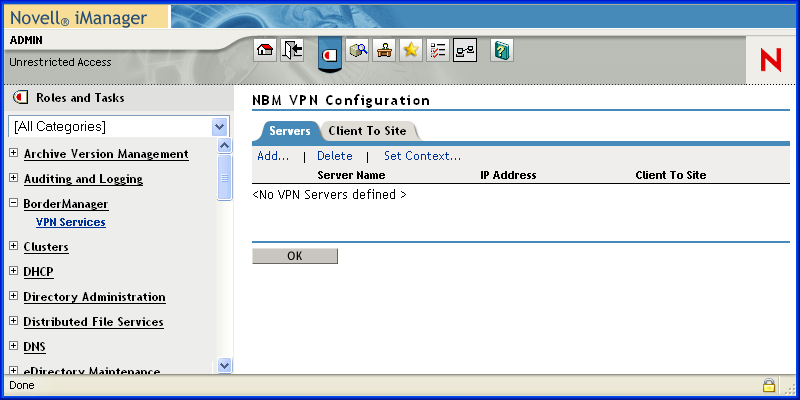Click the Configure desk icon

pyautogui.click(x=384, y=51)
